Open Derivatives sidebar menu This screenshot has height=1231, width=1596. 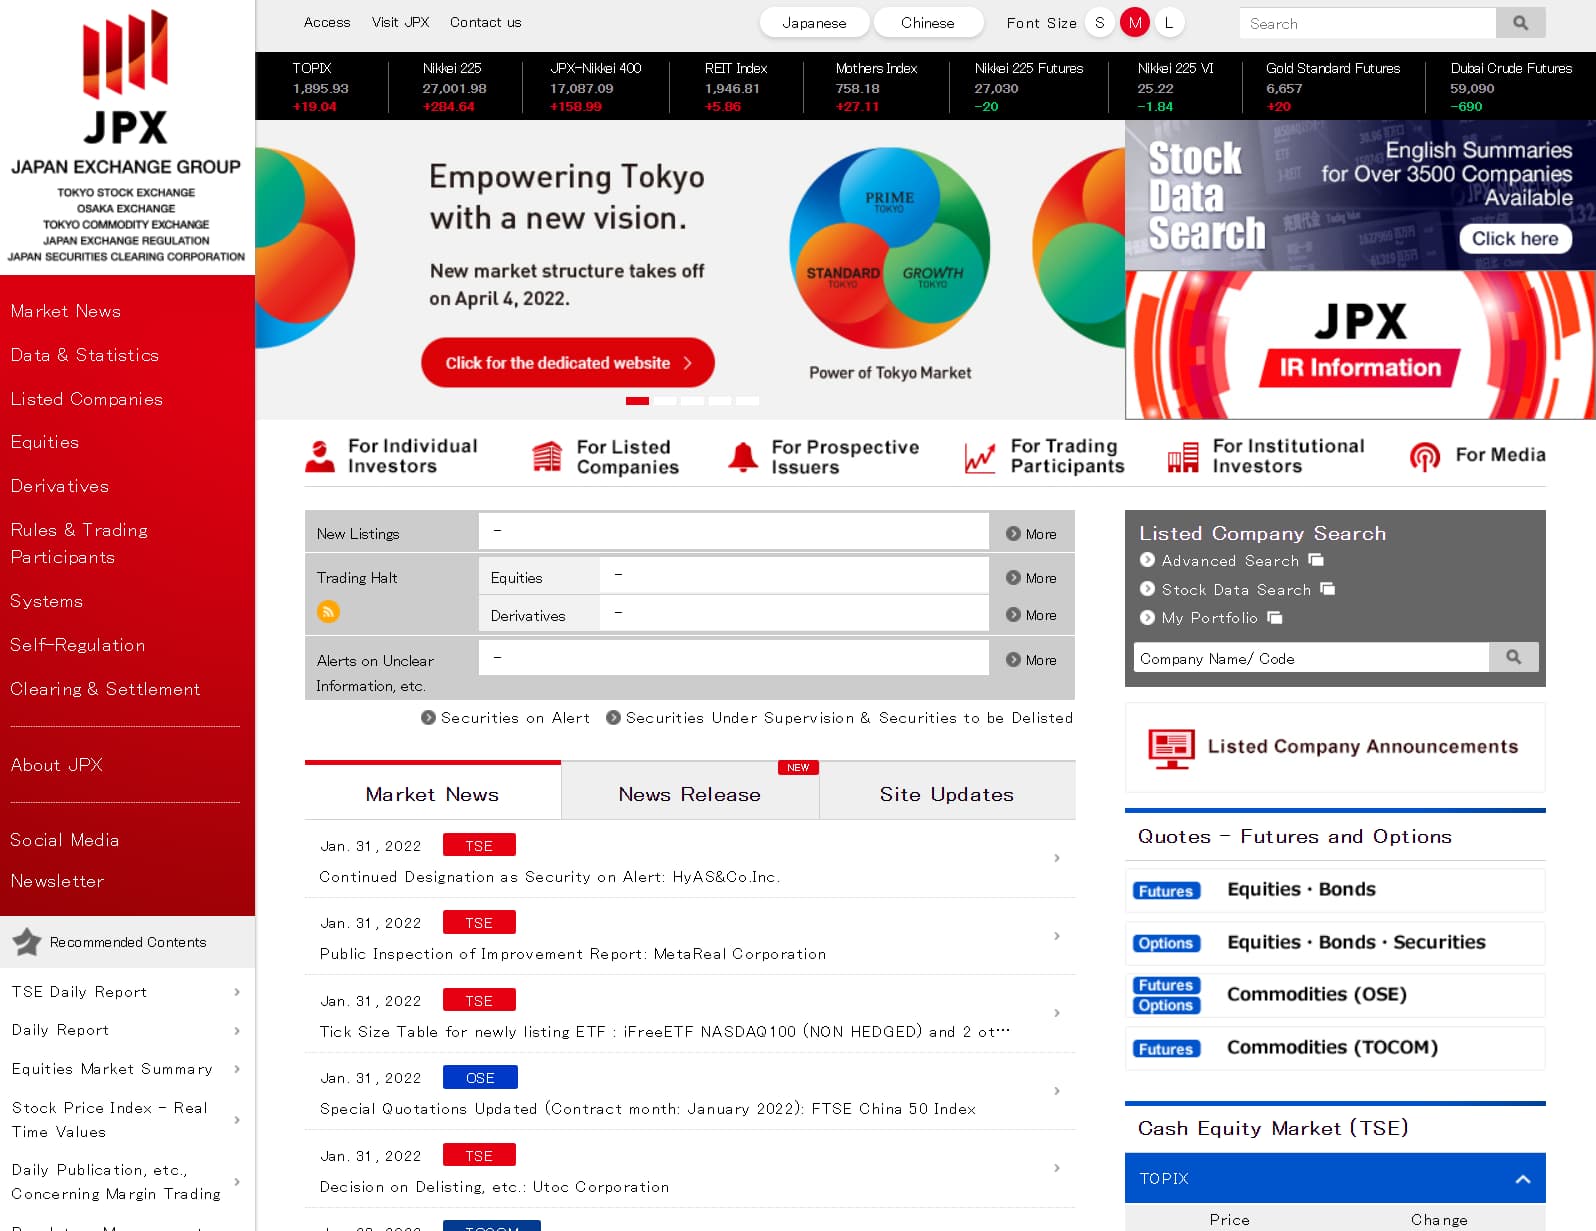pos(60,486)
